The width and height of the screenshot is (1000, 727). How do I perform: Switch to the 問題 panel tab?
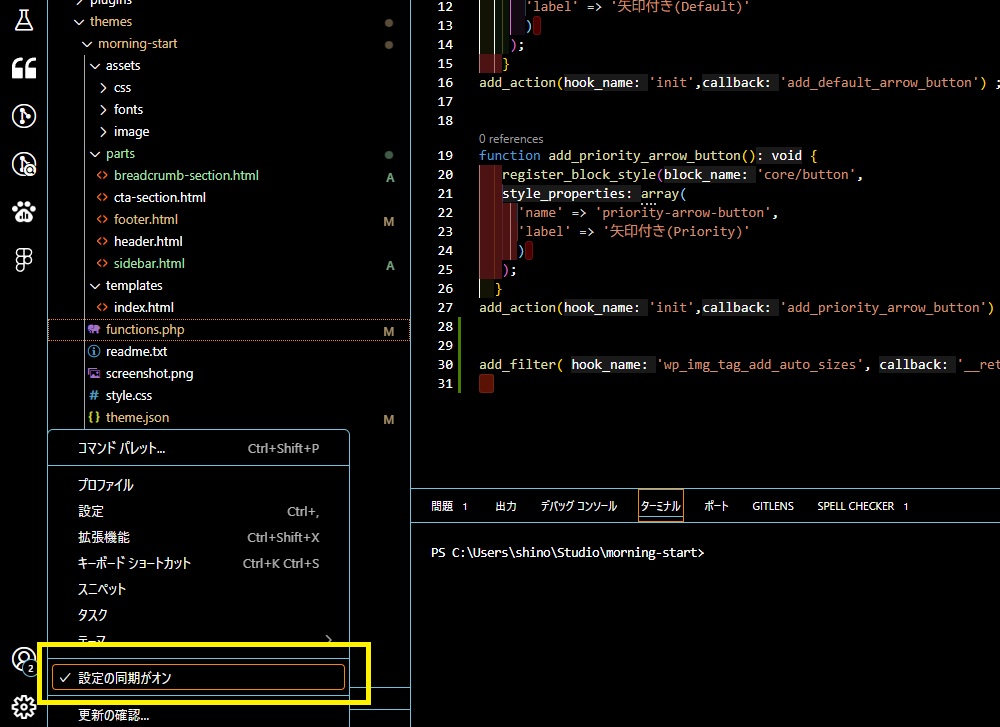(449, 506)
